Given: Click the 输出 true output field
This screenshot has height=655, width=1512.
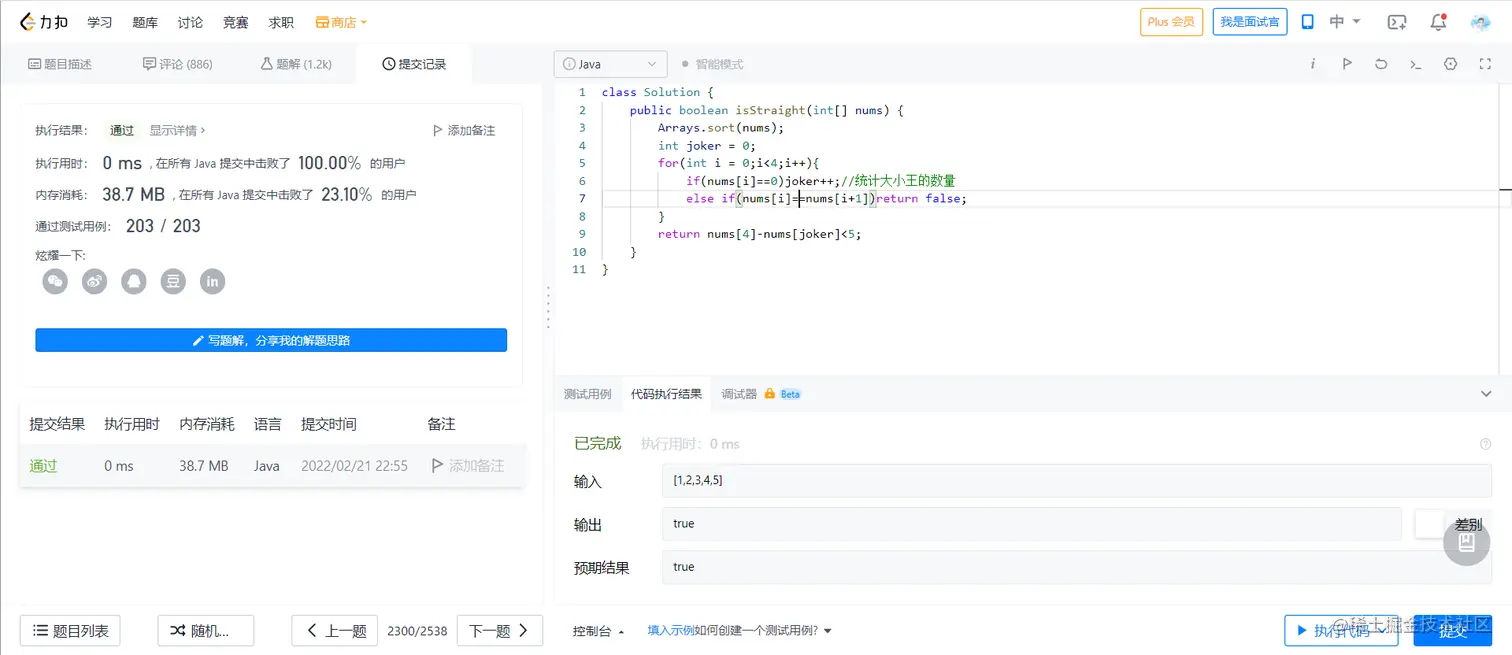Looking at the screenshot, I should [x=1032, y=524].
